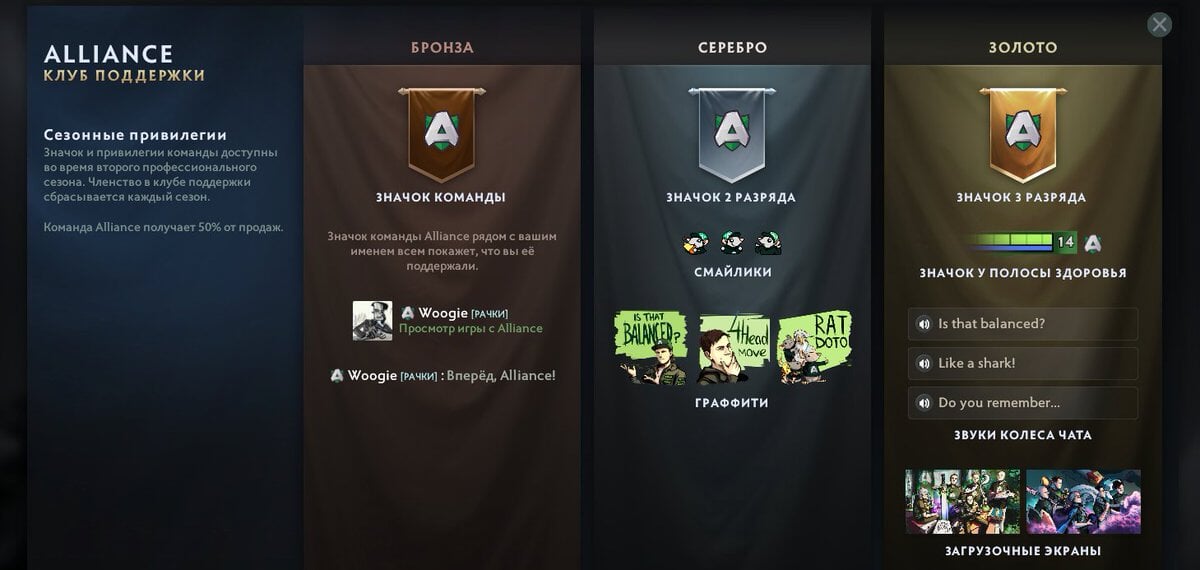View the second loading screen thumbnail
Image resolution: width=1200 pixels, height=570 pixels.
(1083, 501)
